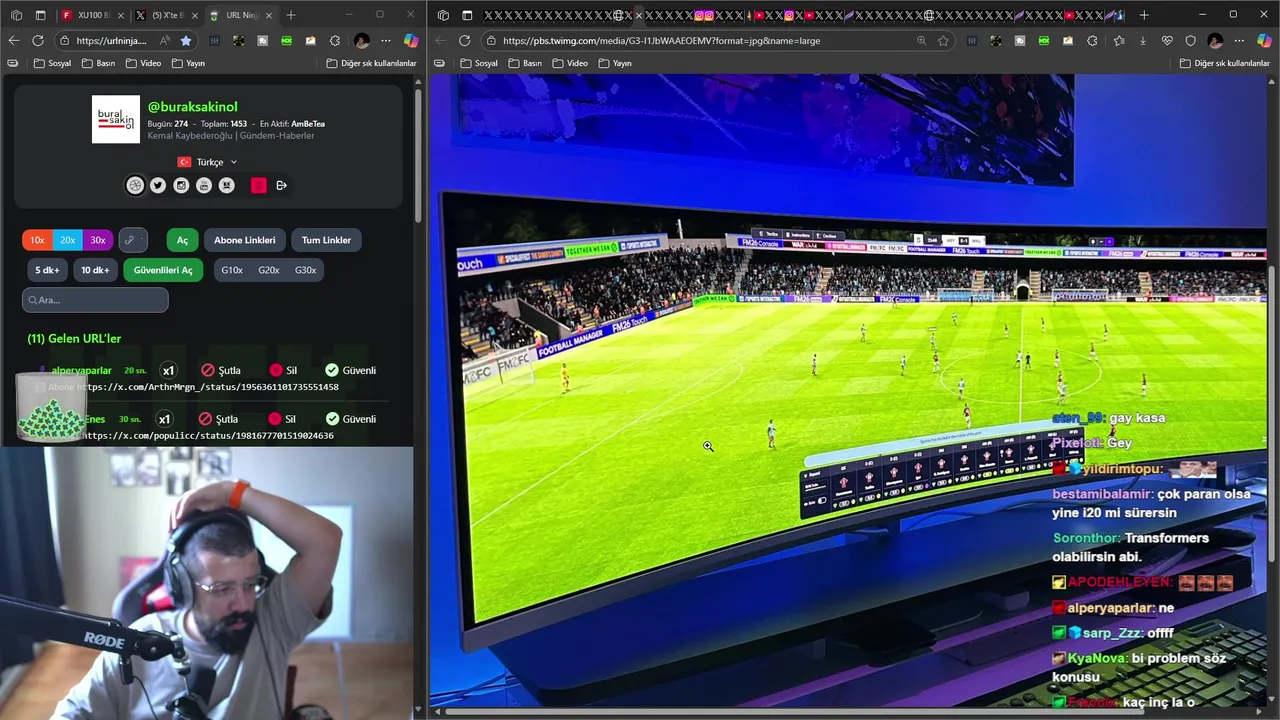The height and width of the screenshot is (720, 1280).
Task: Select the G30x option
Action: 305,270
